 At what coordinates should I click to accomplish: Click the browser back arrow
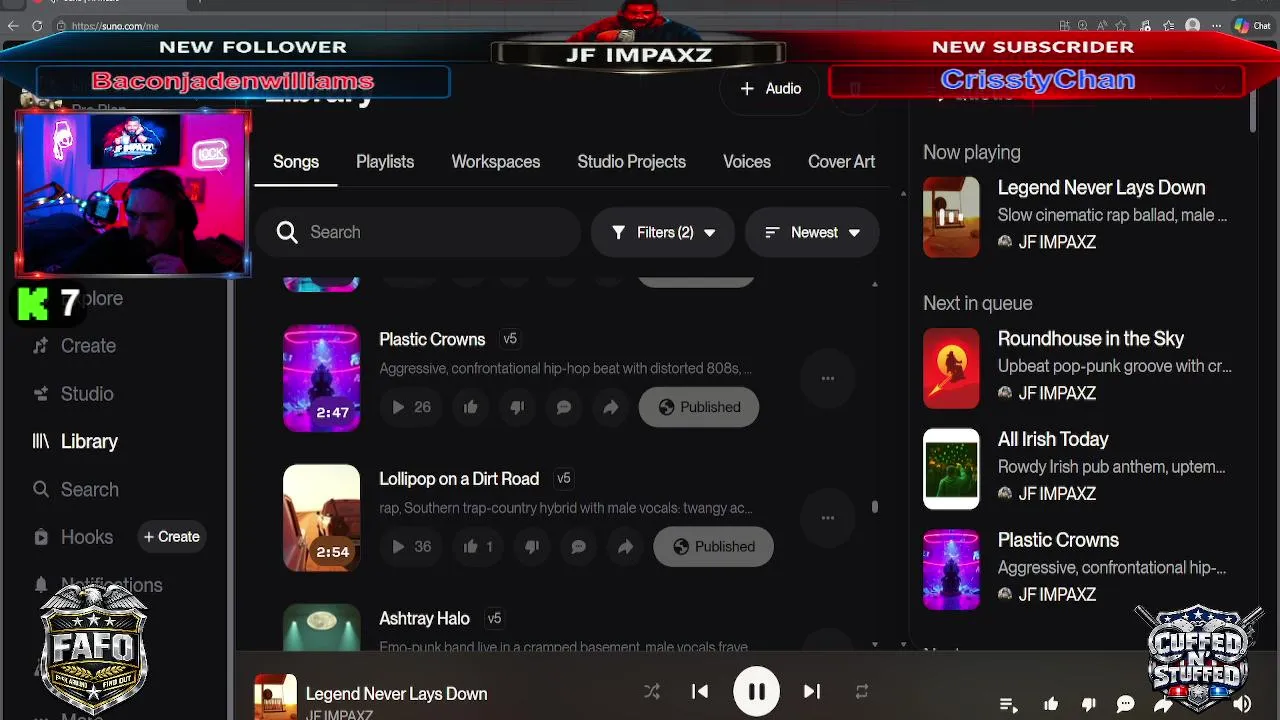click(13, 26)
